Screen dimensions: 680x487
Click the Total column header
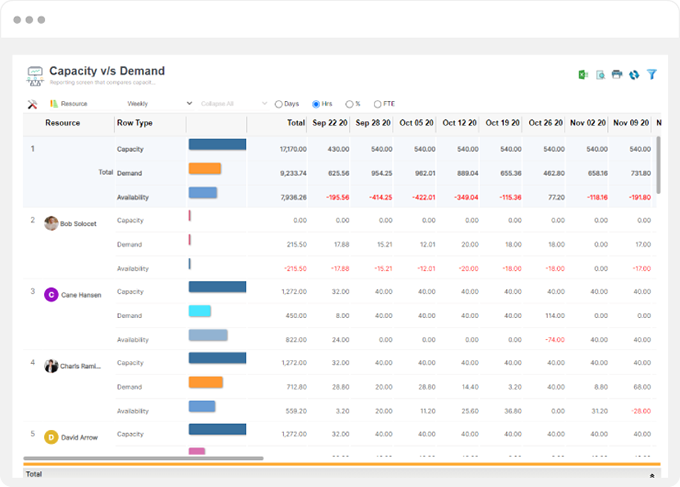pos(296,123)
